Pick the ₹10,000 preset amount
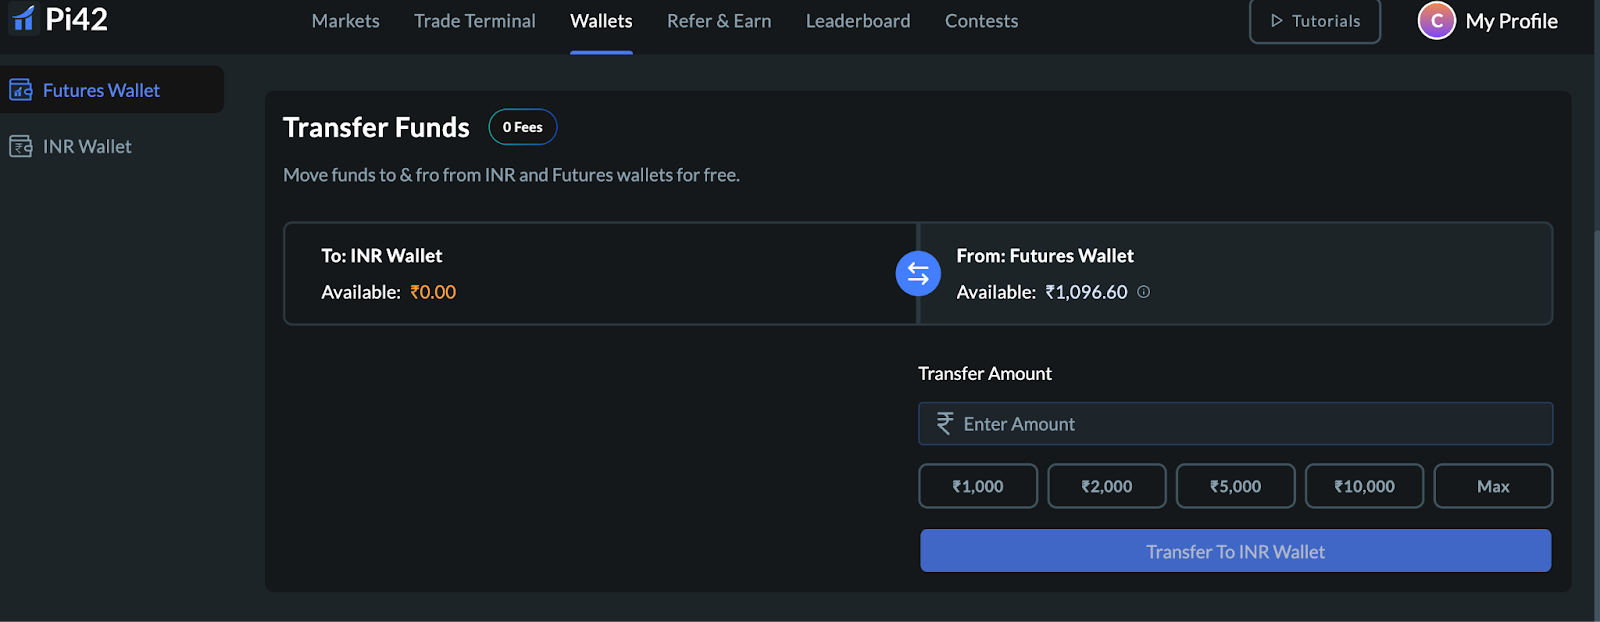 (1364, 487)
